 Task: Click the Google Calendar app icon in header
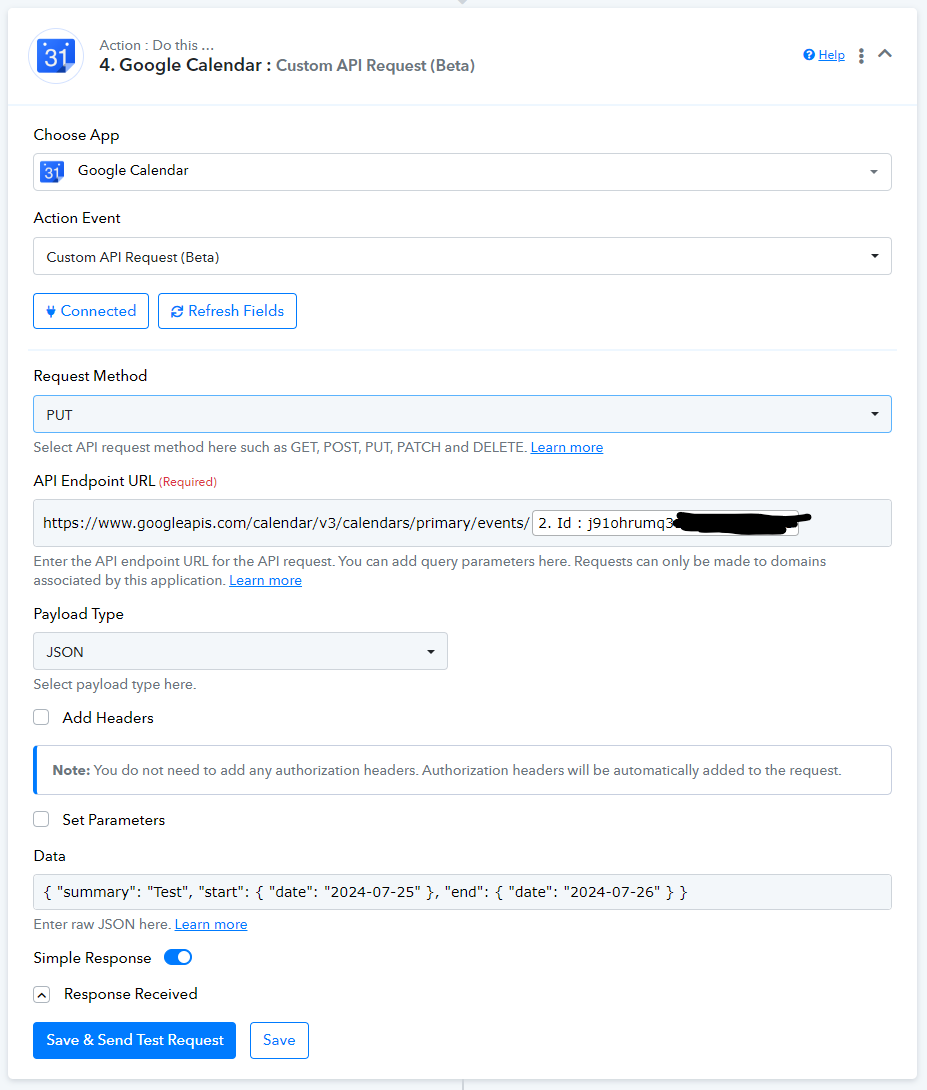(56, 56)
